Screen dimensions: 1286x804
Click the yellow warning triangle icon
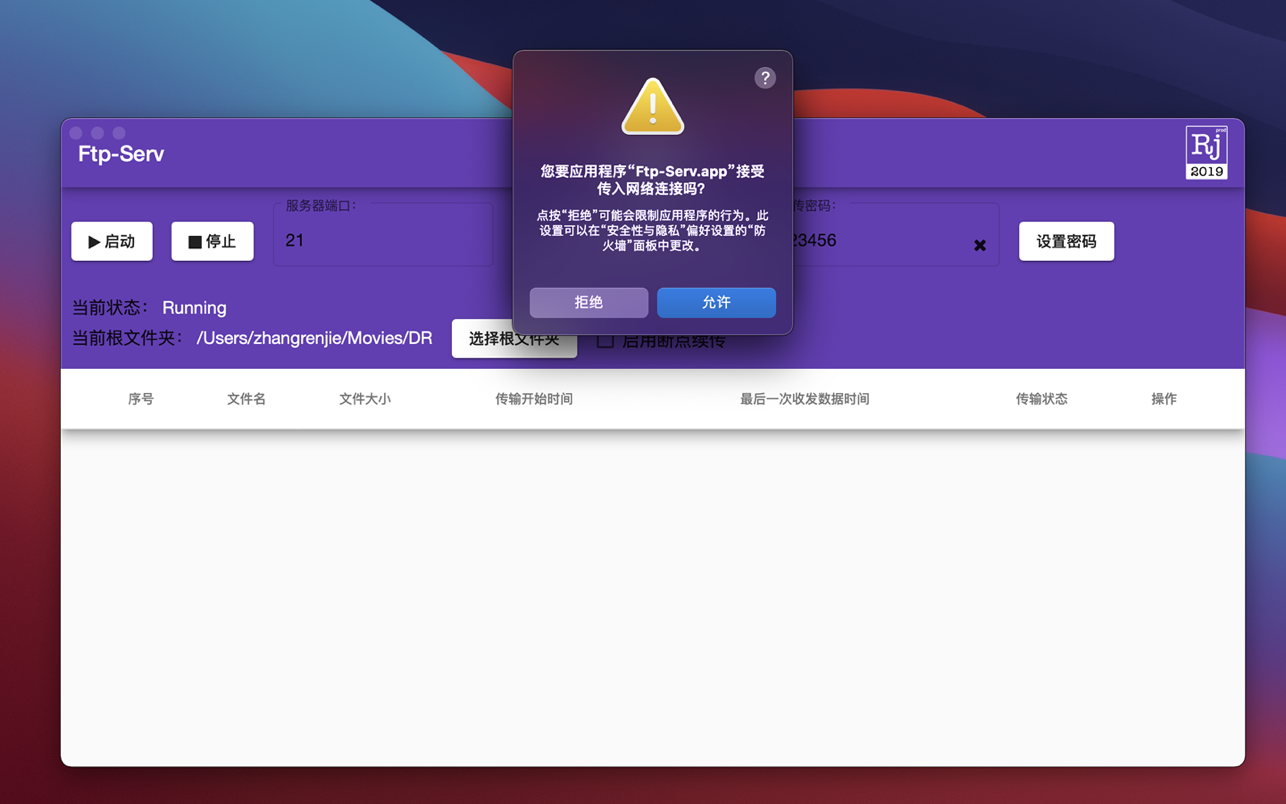[x=653, y=106]
